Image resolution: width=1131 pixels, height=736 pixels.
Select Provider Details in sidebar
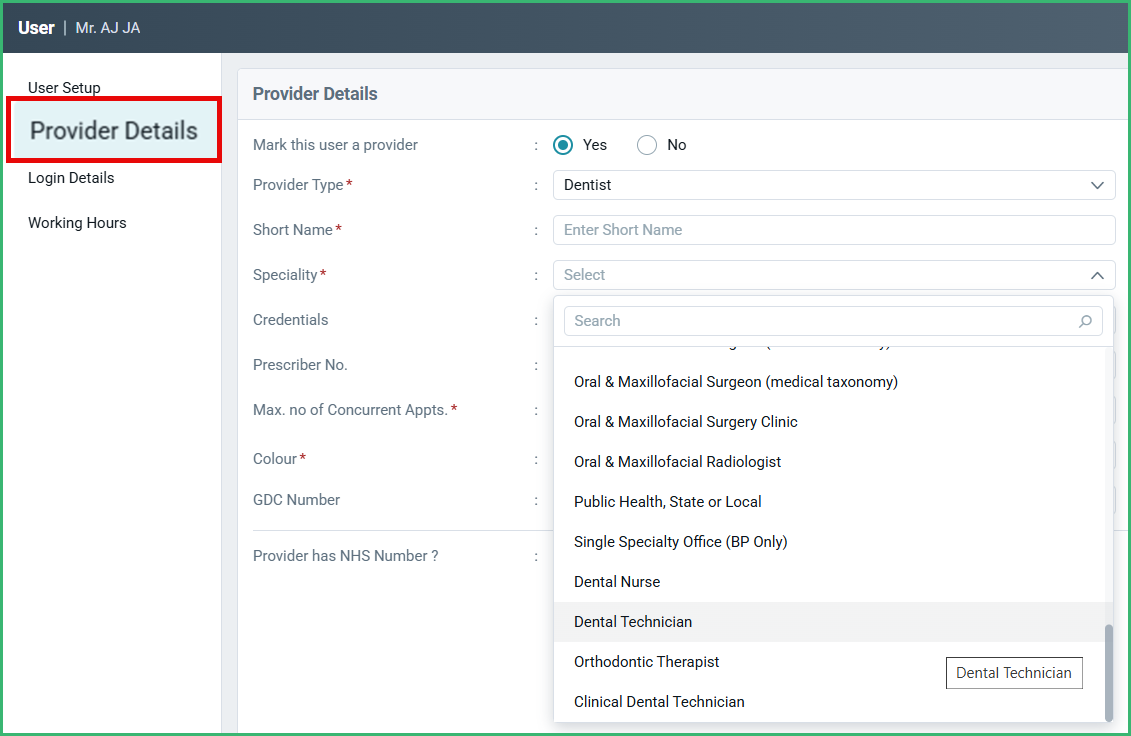(x=114, y=131)
